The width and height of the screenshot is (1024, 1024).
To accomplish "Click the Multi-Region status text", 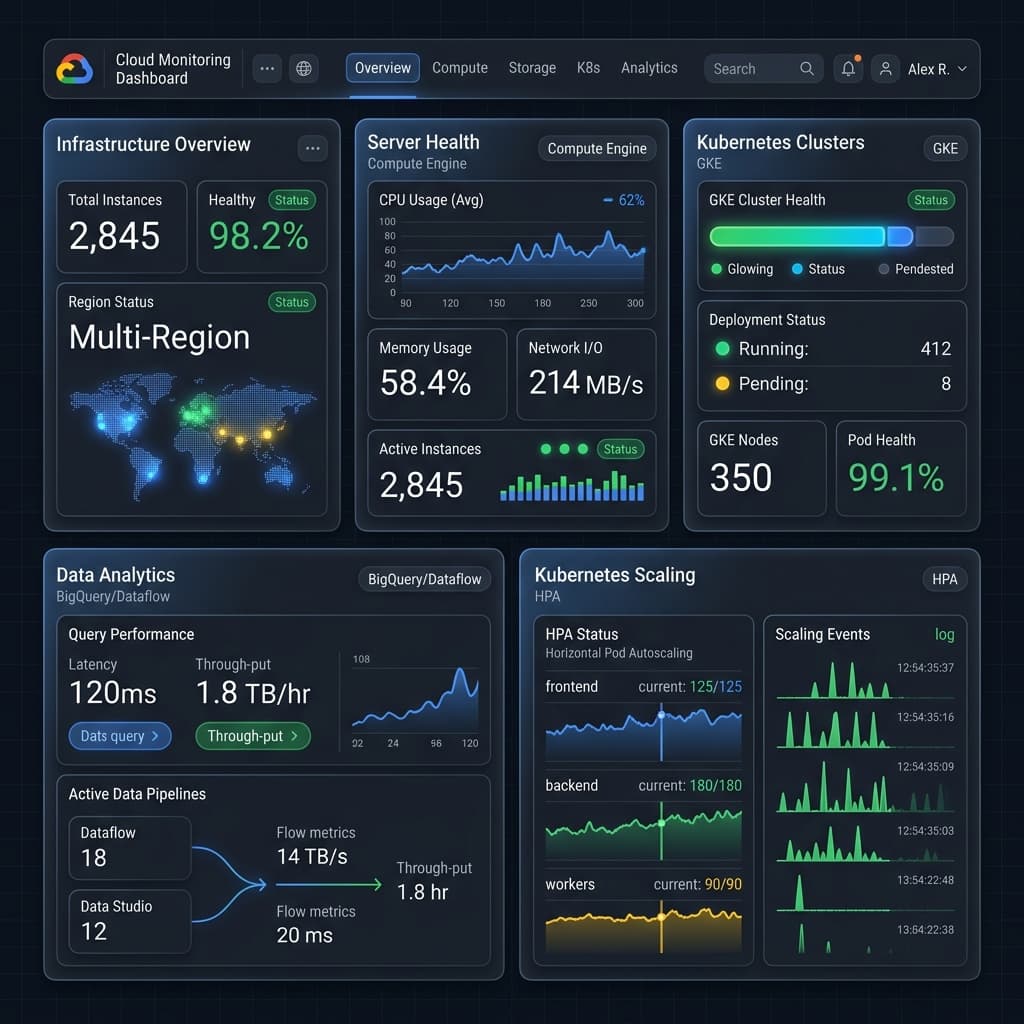I will point(159,337).
